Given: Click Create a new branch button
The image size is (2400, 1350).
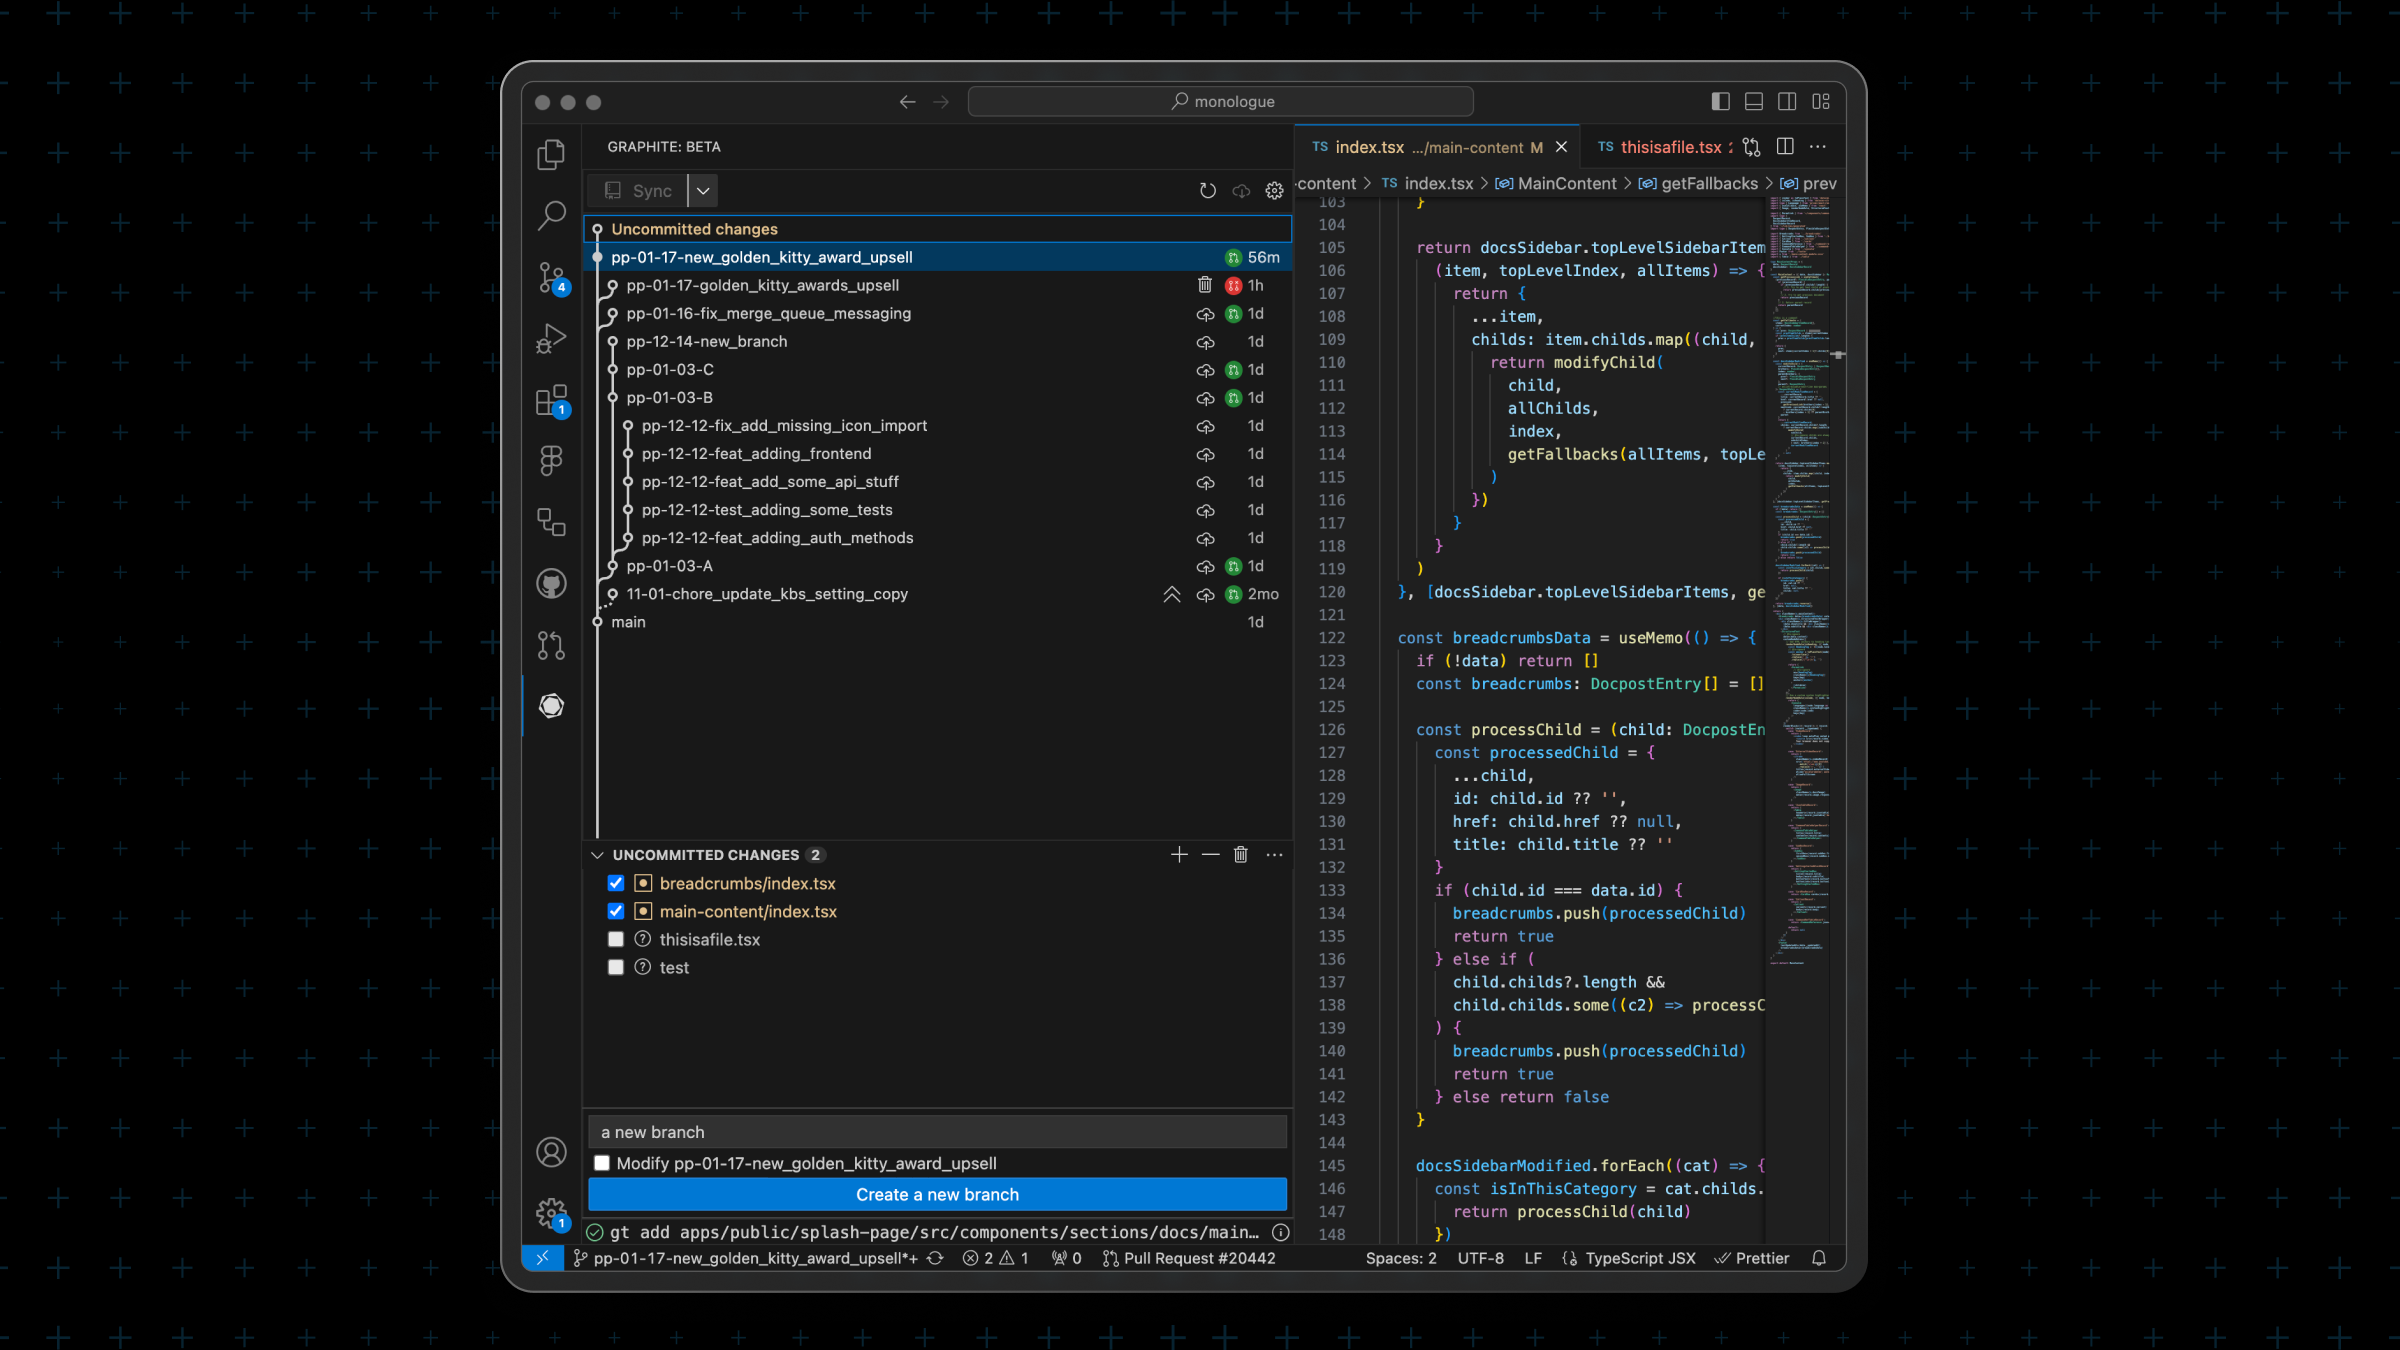Looking at the screenshot, I should (x=936, y=1193).
